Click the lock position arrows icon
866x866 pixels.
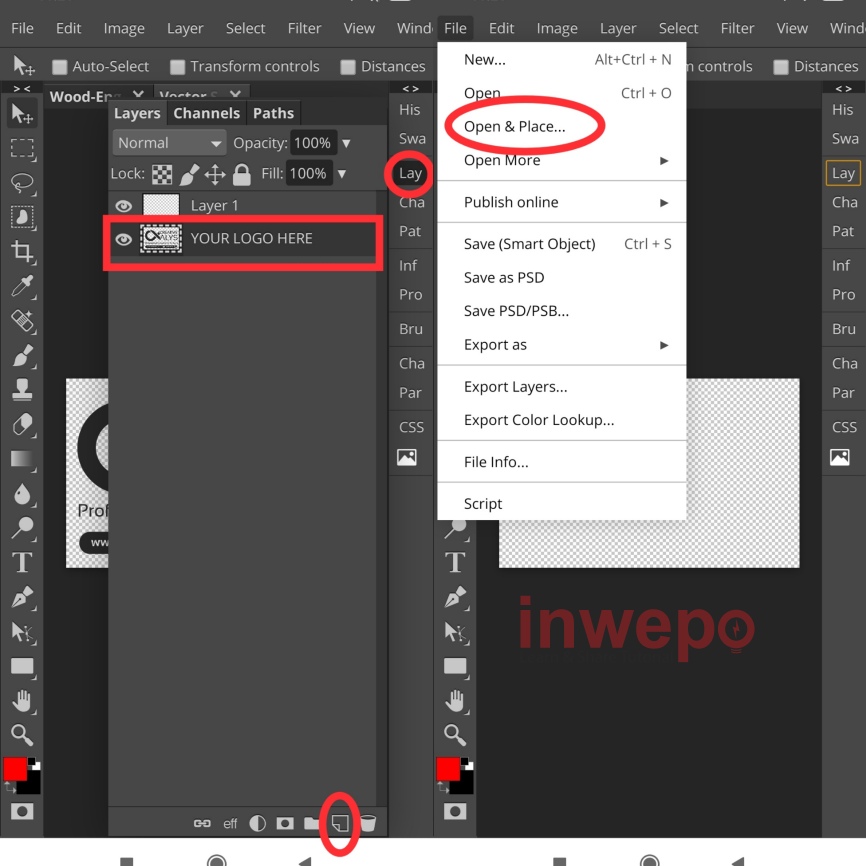(x=215, y=175)
